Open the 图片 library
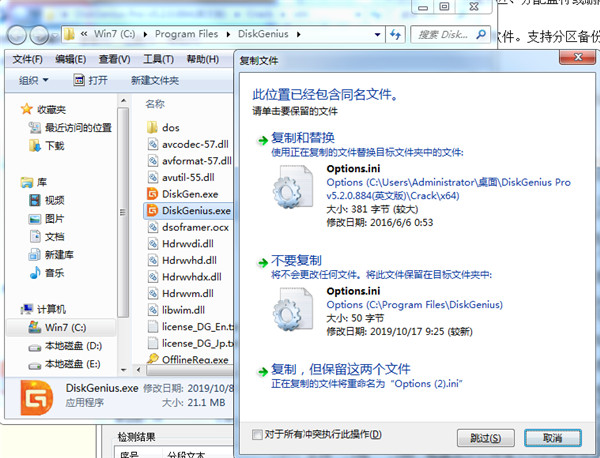Viewport: 600px width, 458px height. [x=47, y=218]
